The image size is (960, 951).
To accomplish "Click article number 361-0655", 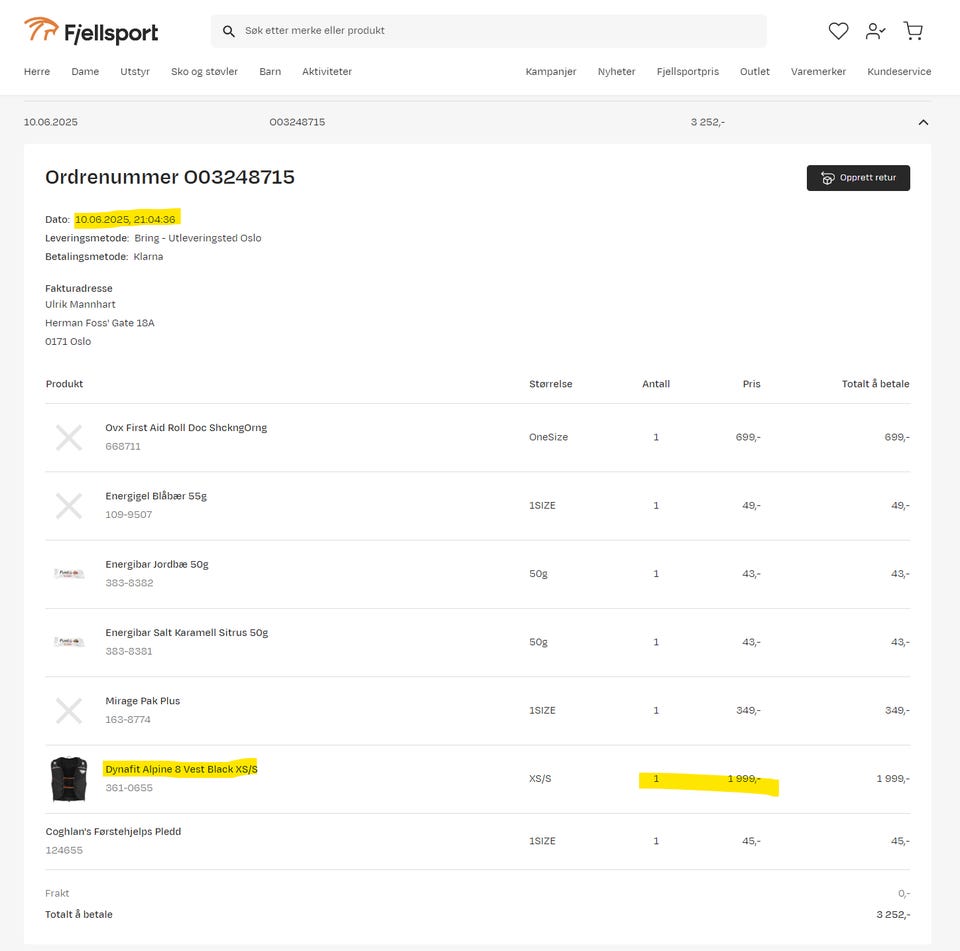I will coord(129,788).
